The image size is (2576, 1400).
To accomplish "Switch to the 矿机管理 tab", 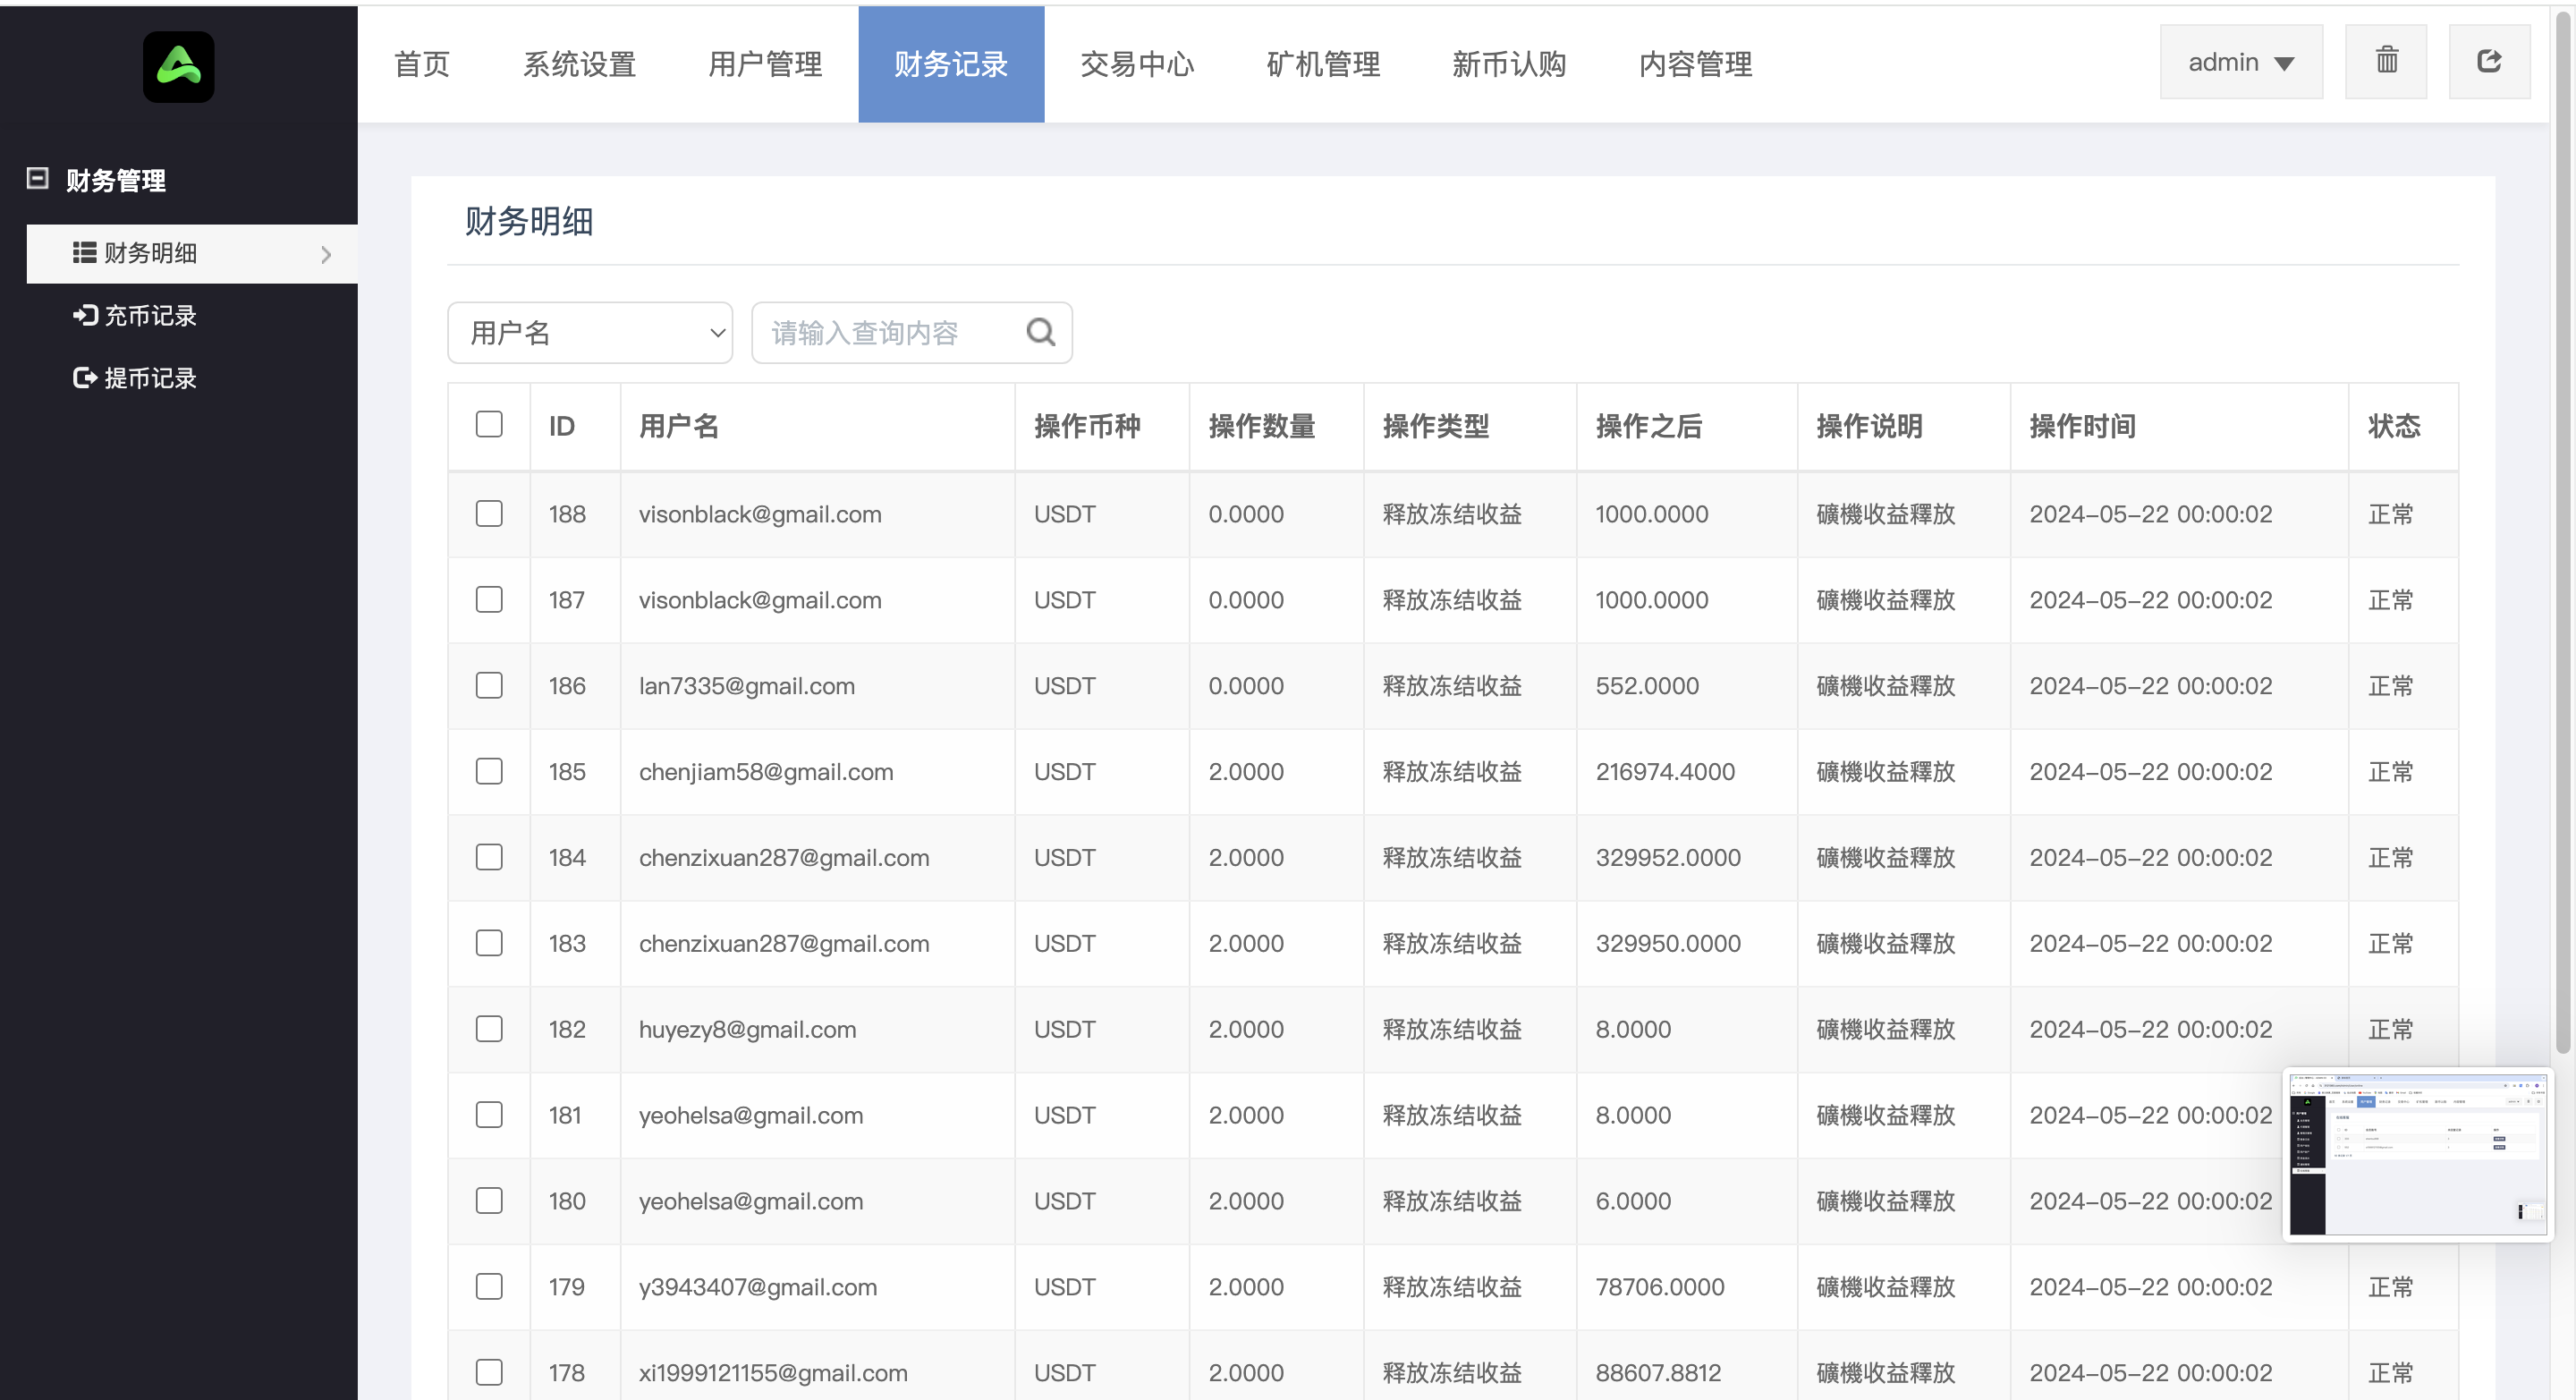I will [x=1323, y=64].
